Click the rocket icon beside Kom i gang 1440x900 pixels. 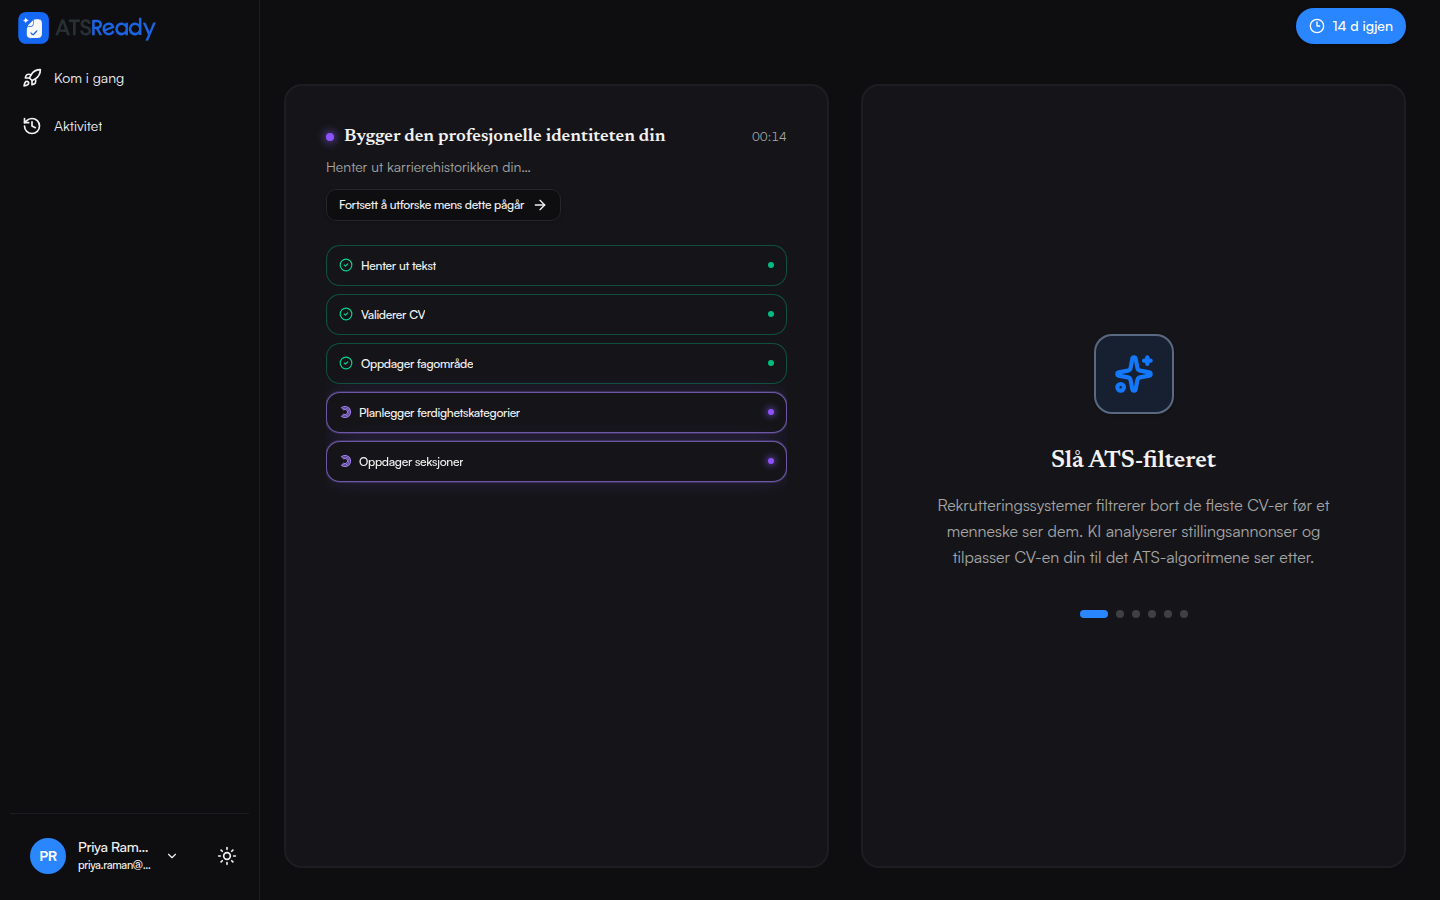pos(32,78)
